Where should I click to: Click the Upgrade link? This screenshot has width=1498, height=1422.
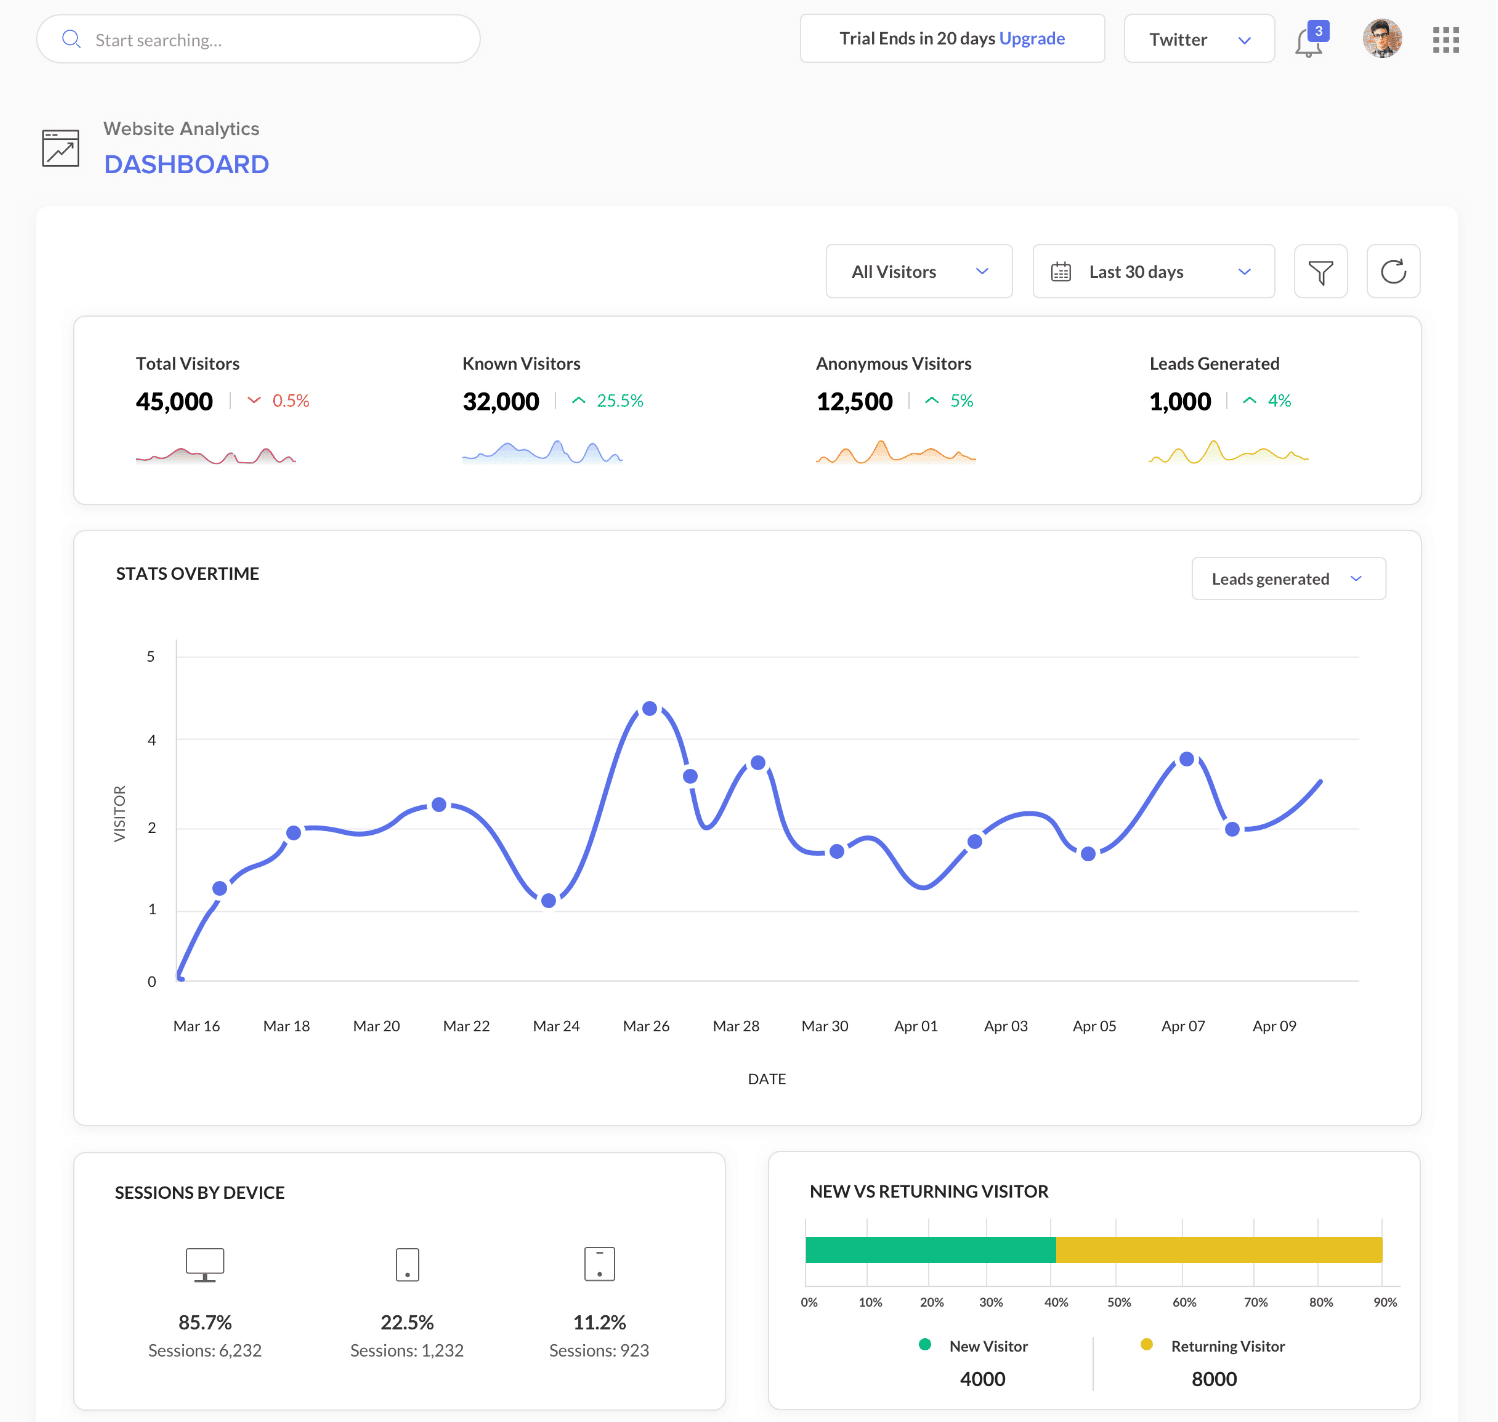[x=1032, y=39]
